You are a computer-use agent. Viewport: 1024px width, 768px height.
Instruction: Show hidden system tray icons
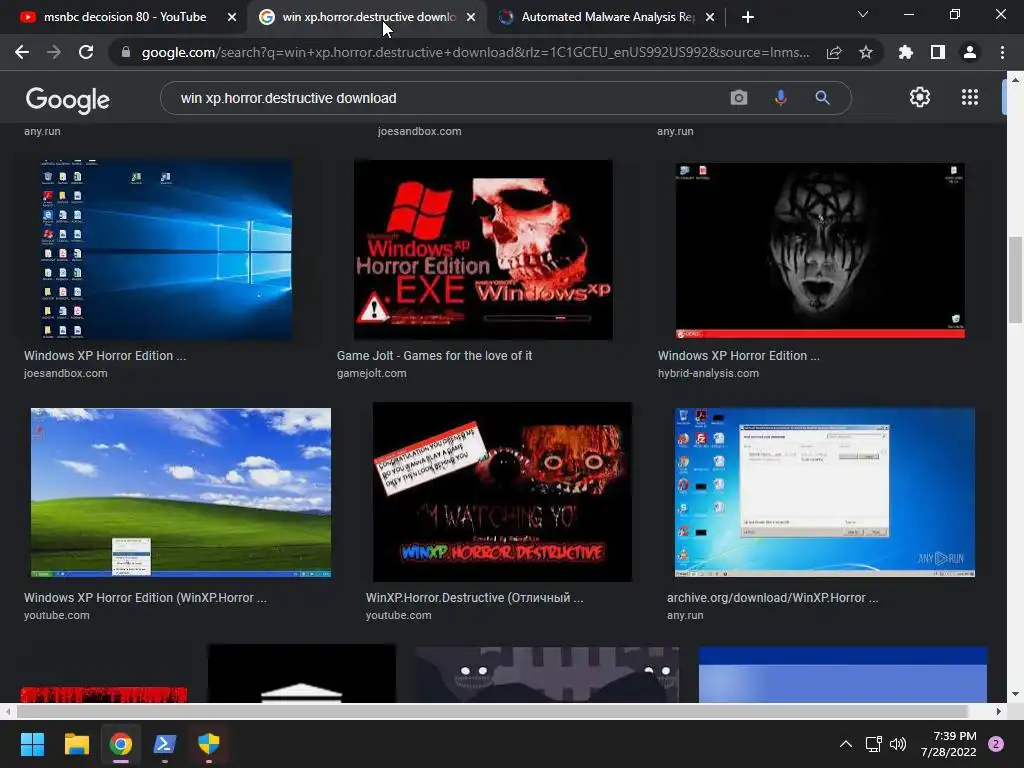coord(846,744)
